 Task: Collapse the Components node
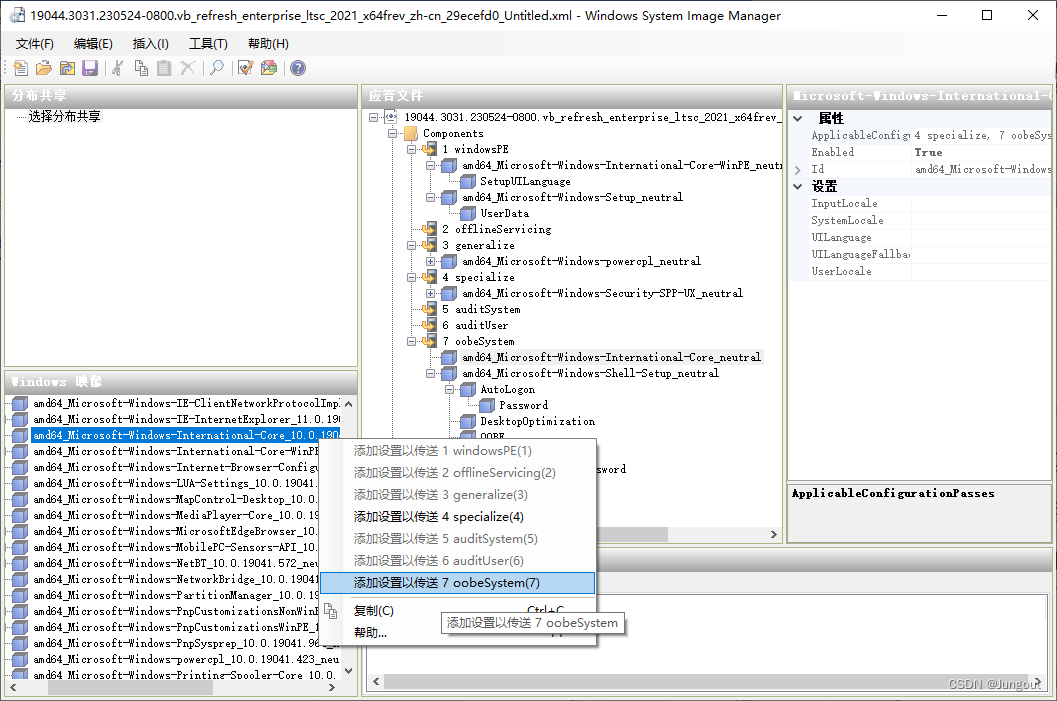(x=392, y=133)
